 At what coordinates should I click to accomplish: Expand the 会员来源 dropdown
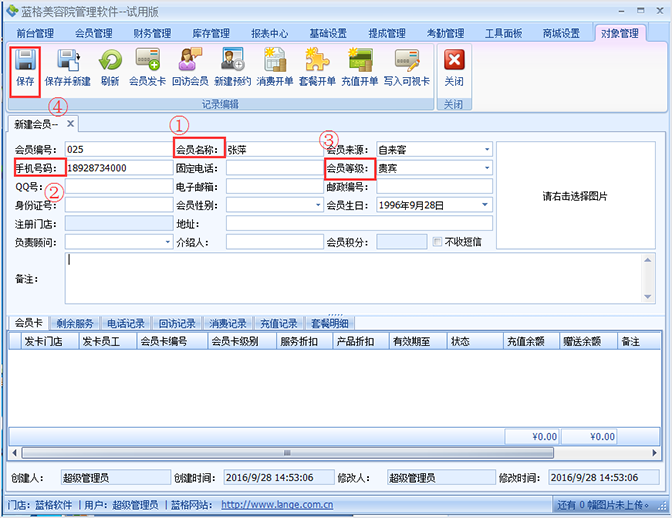pyautogui.click(x=487, y=150)
